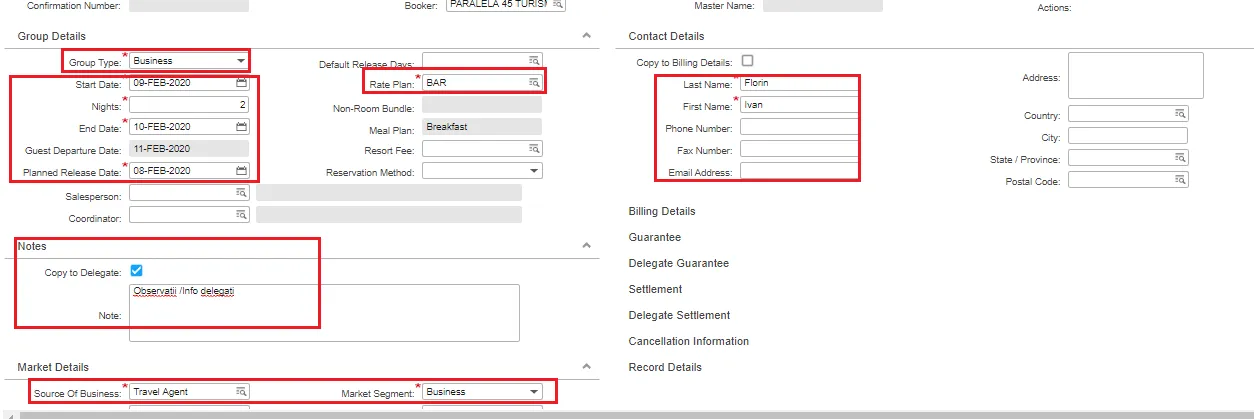Screen dimensions: 1254x419
Task: Click the Fax Number field
Action: (800, 149)
